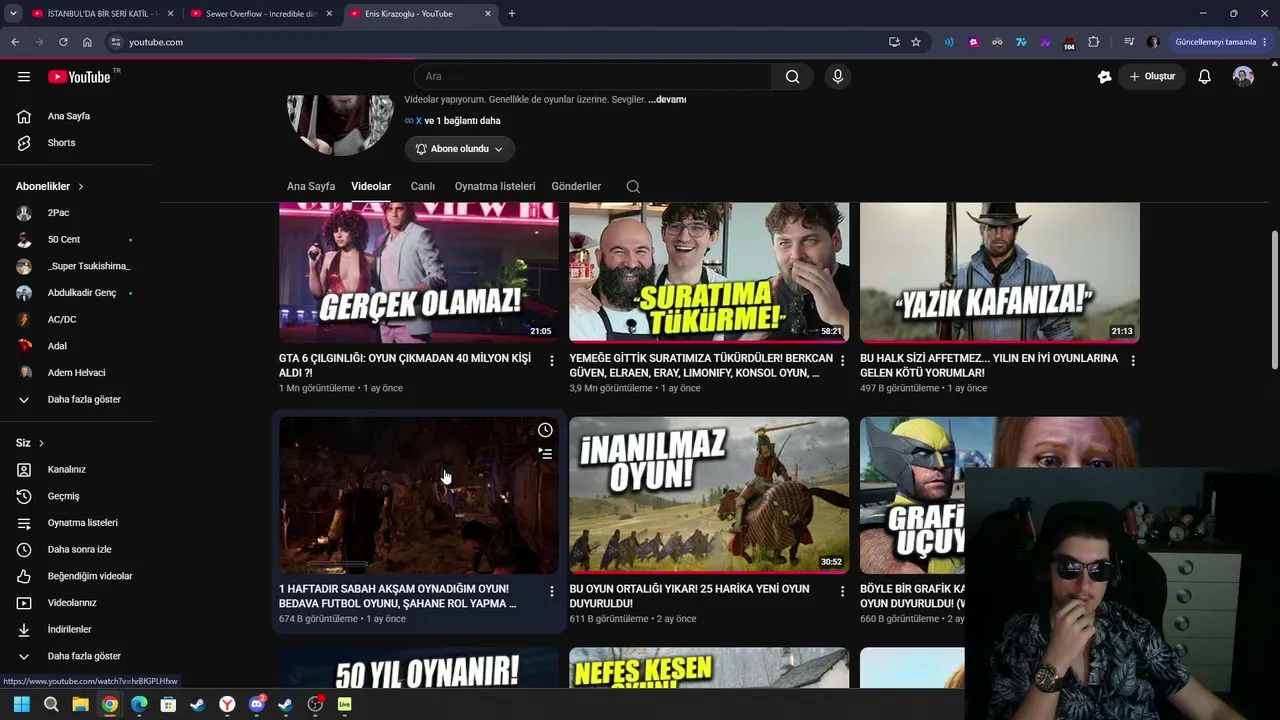Click the Oluştur create button
Screen dimensions: 1280x720
click(1152, 77)
